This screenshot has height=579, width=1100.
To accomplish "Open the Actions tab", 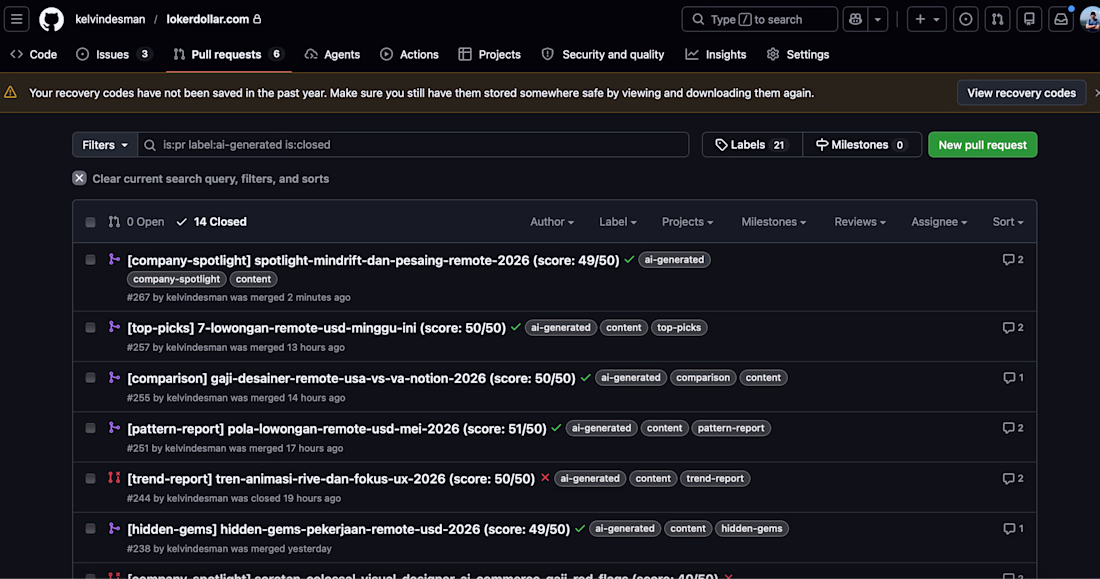I will (410, 54).
